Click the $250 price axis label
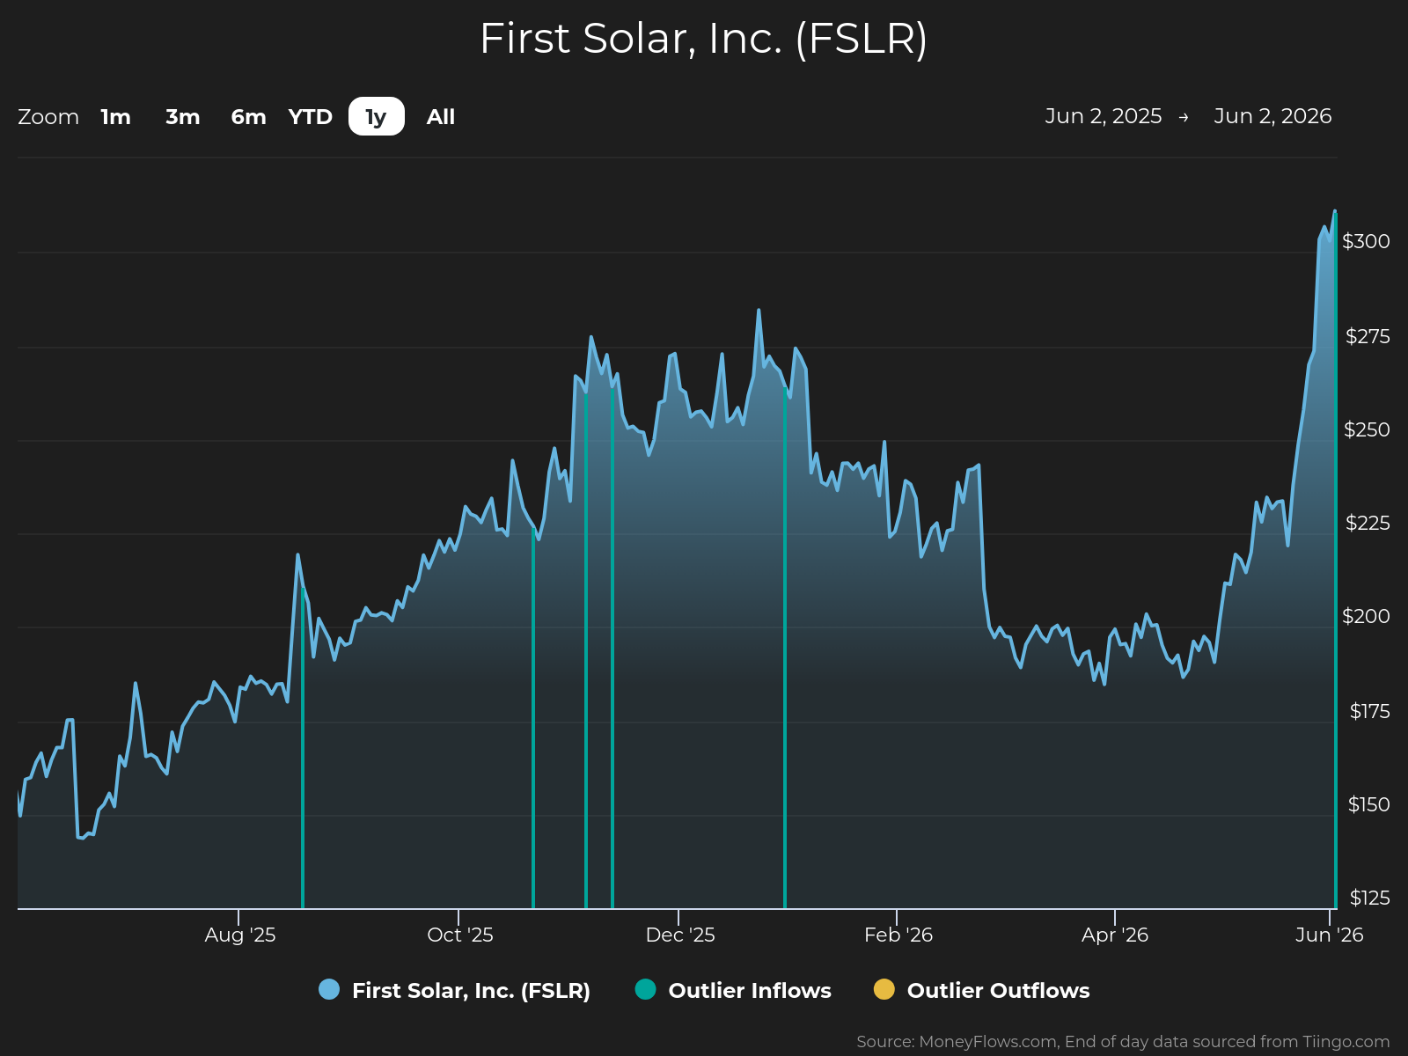Image resolution: width=1408 pixels, height=1056 pixels. click(1367, 429)
